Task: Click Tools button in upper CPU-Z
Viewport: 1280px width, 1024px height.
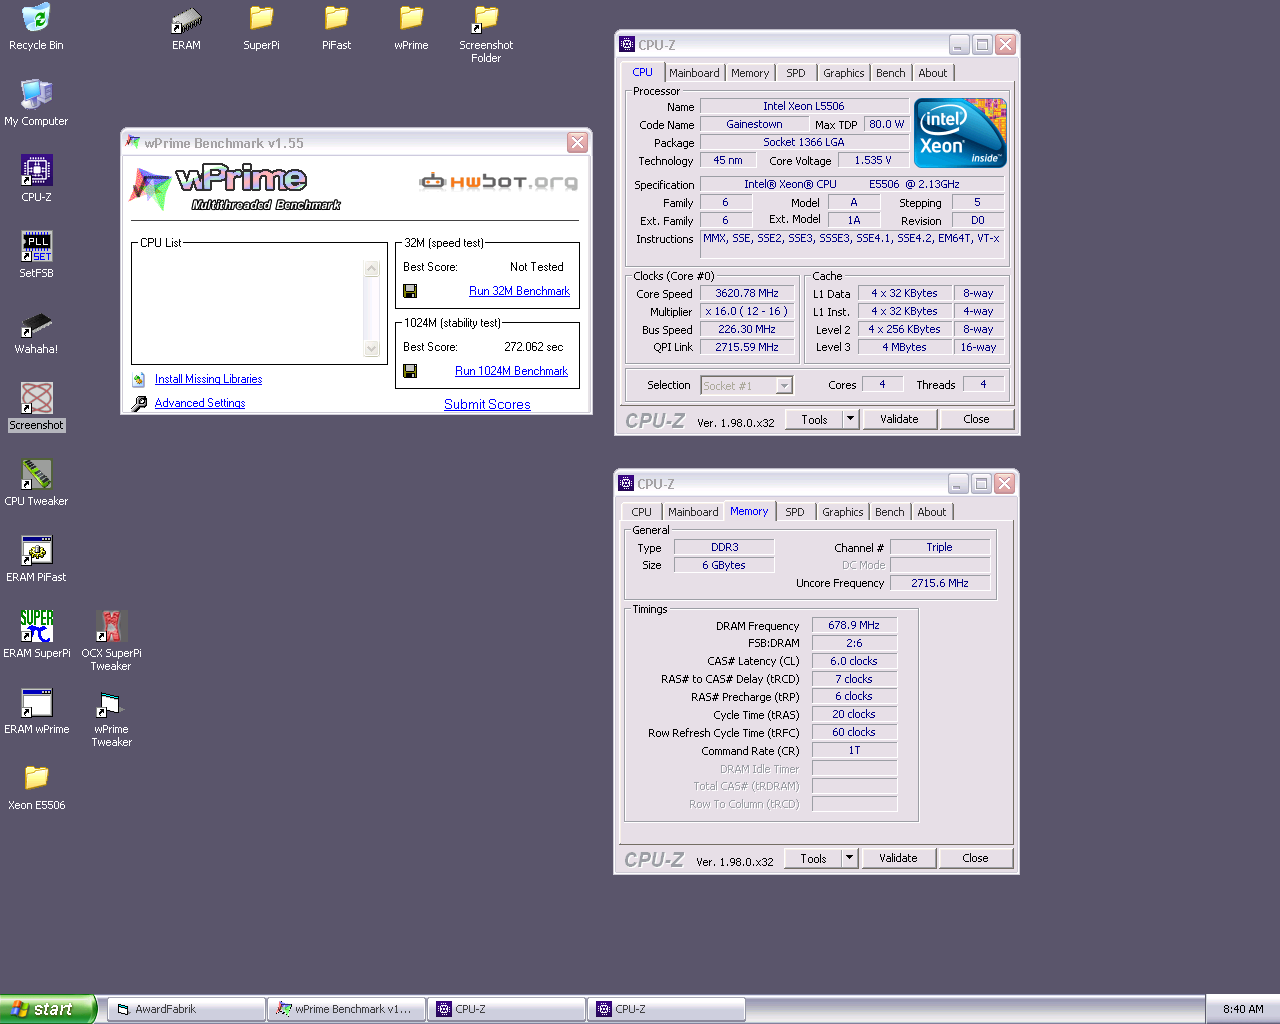Action: tap(814, 420)
